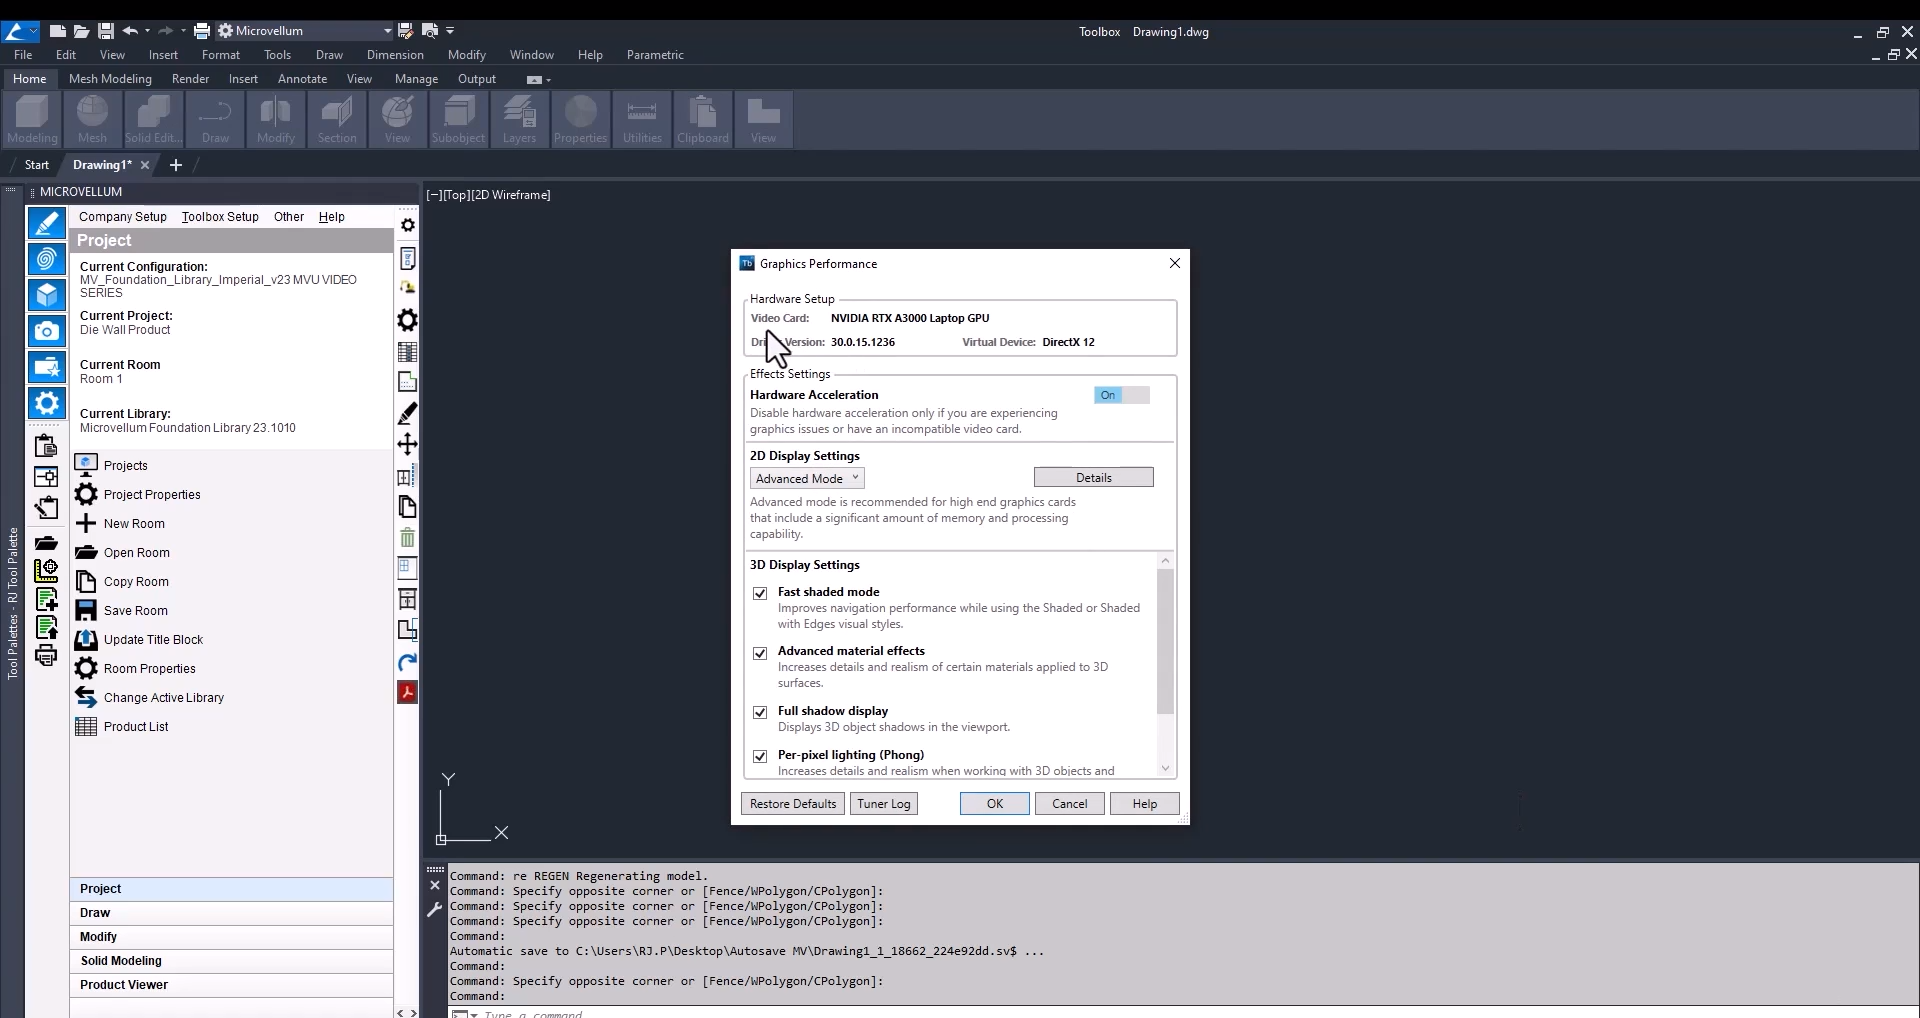This screenshot has height=1018, width=1920.
Task: Close the Graphics Performance dialog
Action: 1175,263
